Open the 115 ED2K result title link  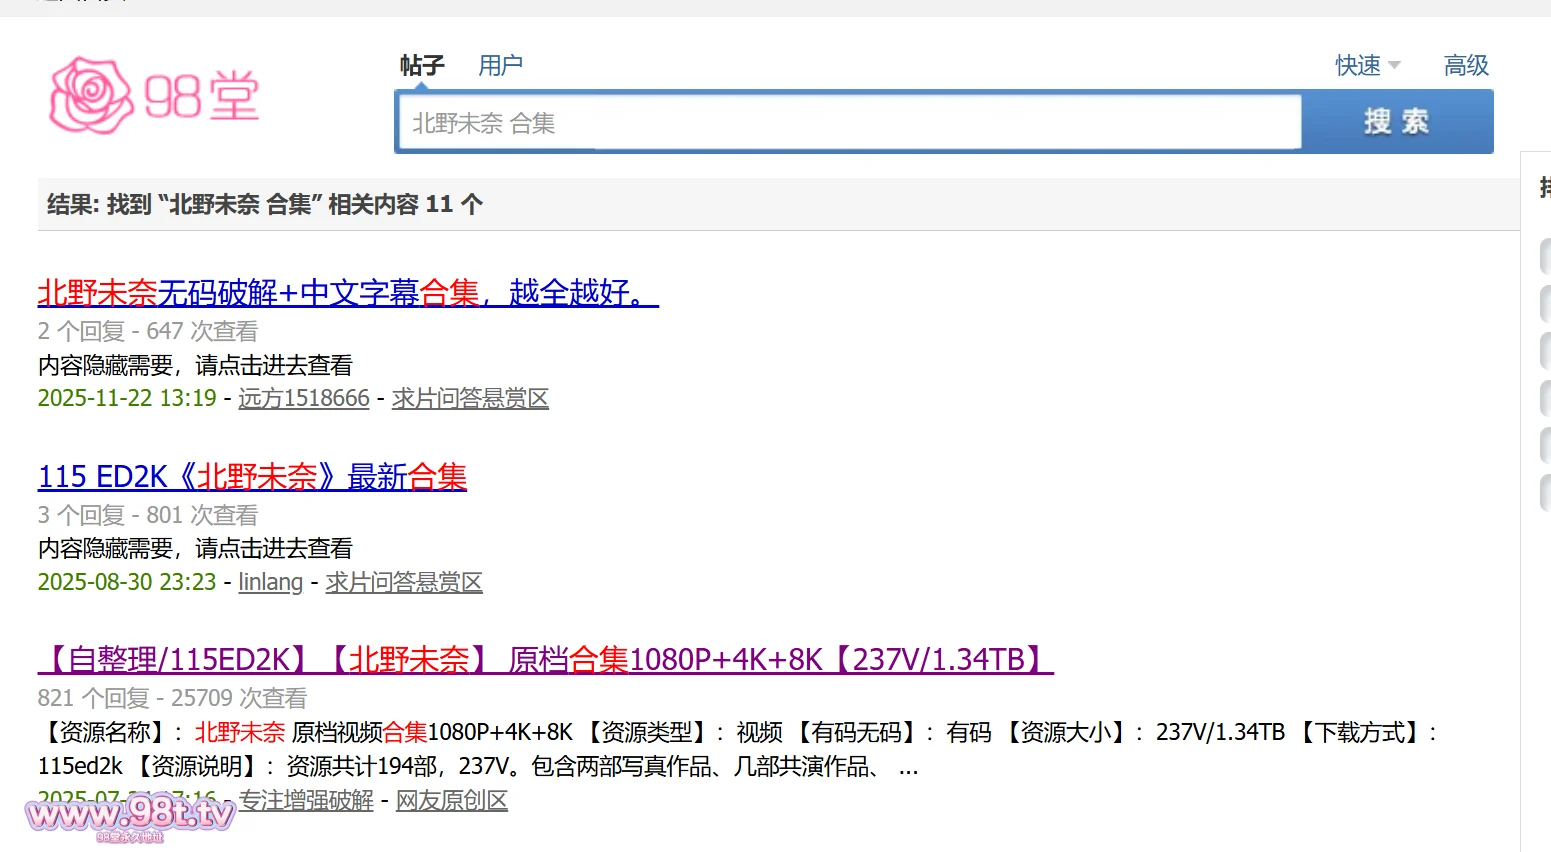(x=252, y=477)
